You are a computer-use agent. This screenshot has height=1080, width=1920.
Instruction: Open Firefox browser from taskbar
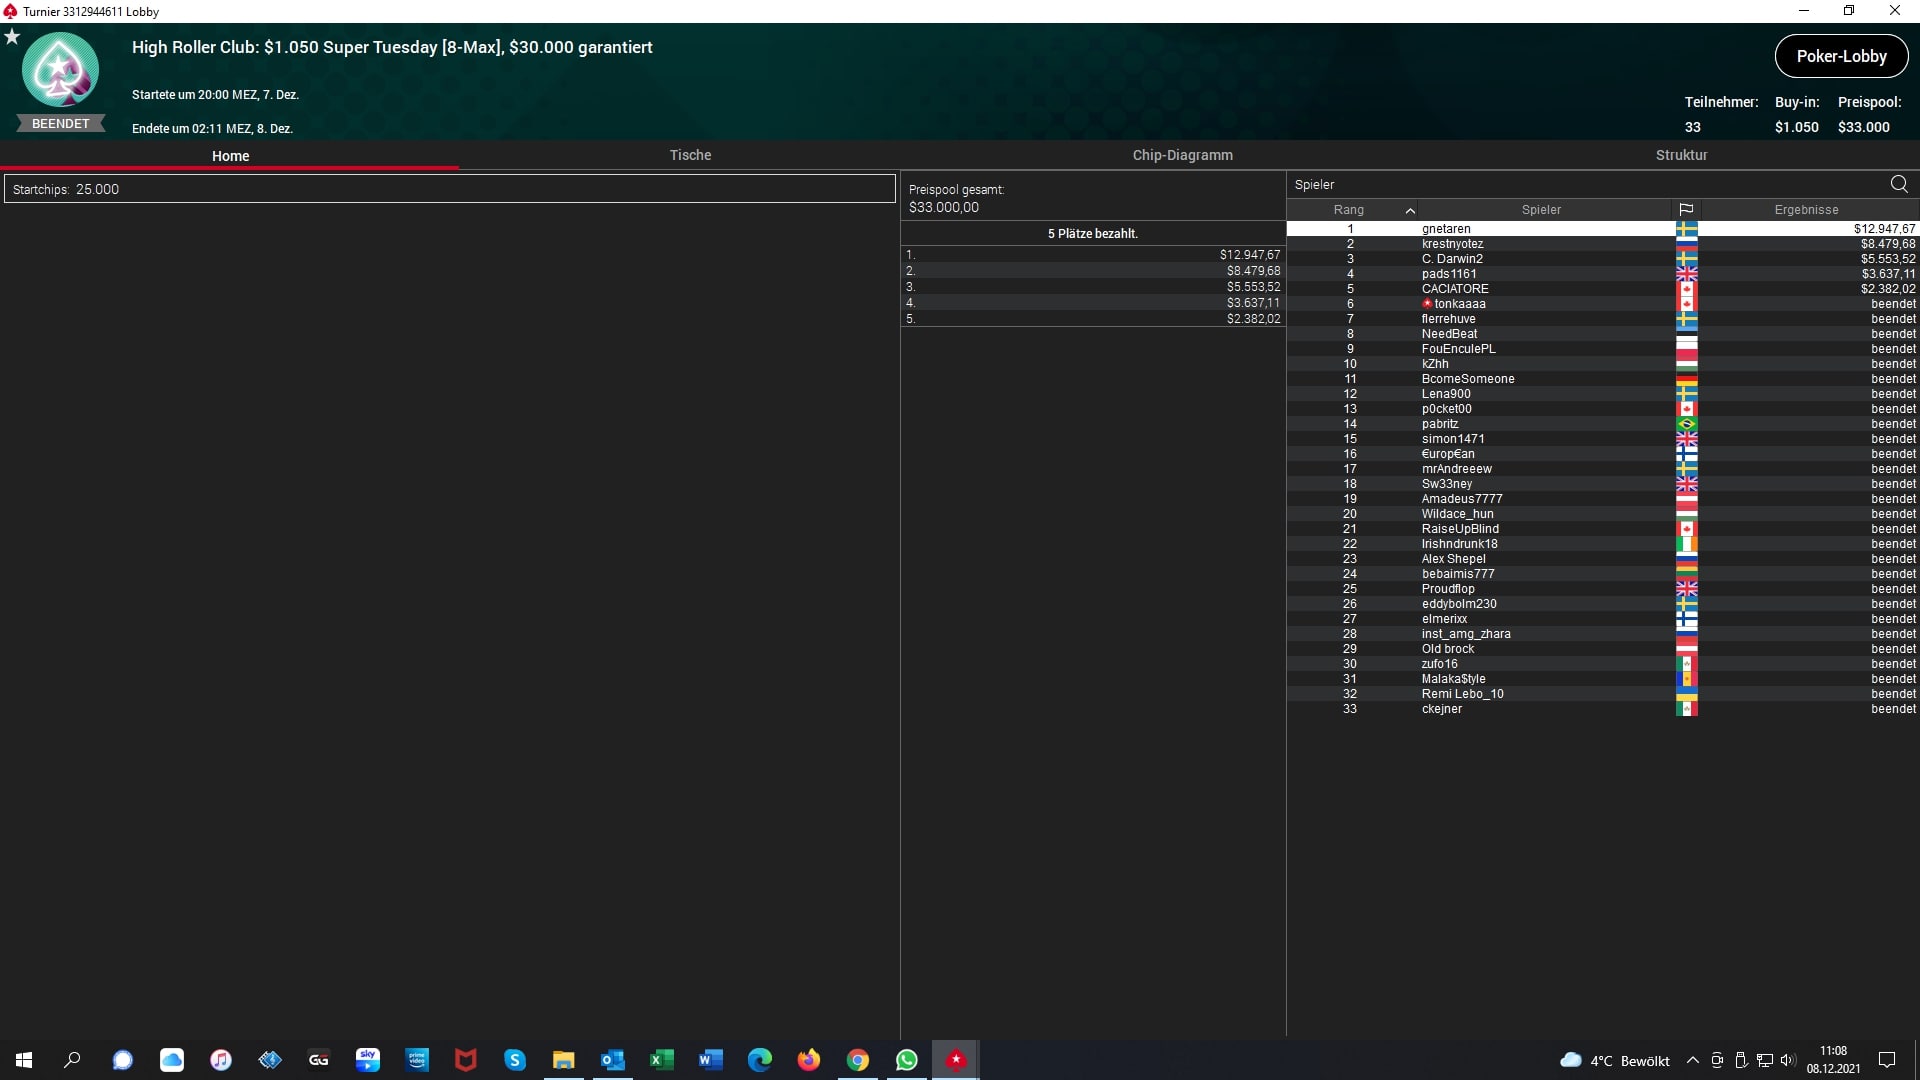[809, 1060]
